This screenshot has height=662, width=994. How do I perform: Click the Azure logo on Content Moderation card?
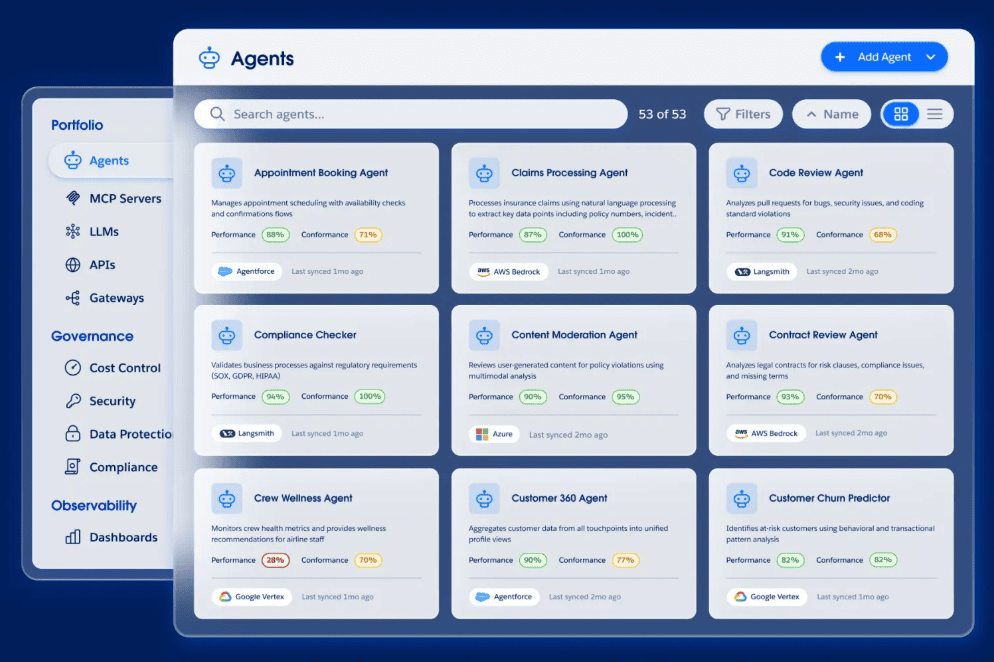click(x=482, y=434)
